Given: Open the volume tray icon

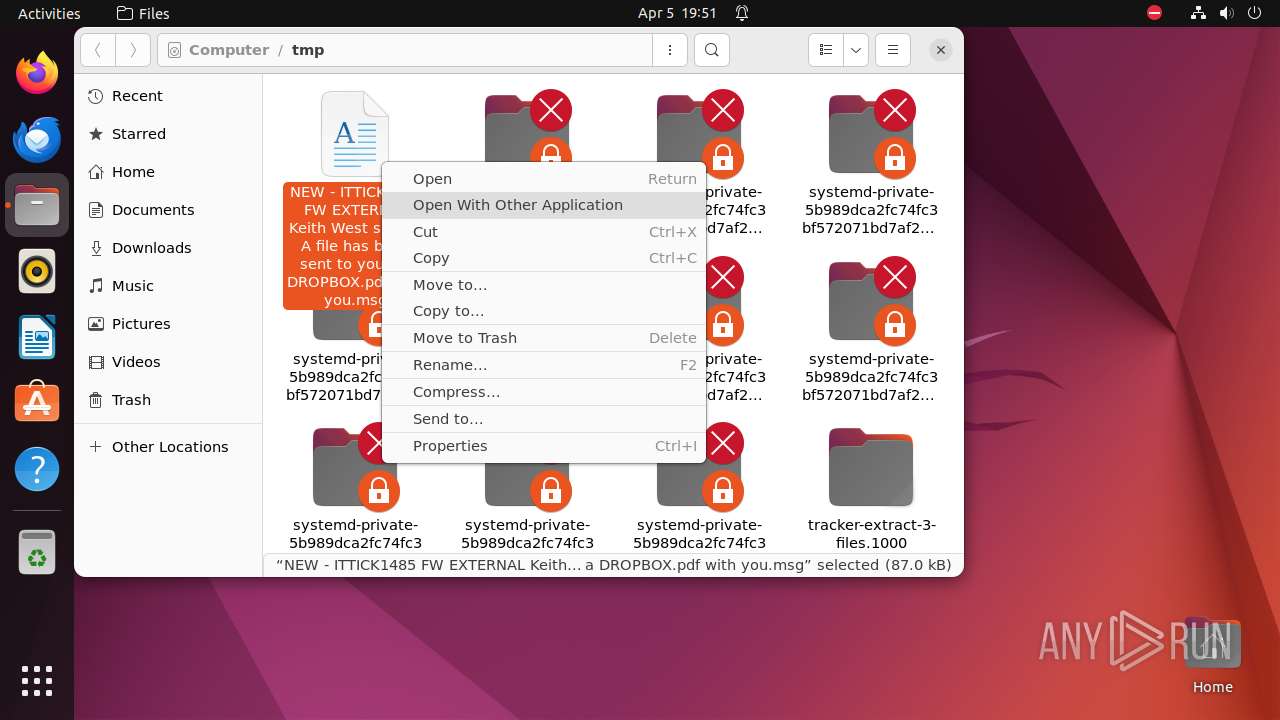Looking at the screenshot, I should pyautogui.click(x=1229, y=13).
